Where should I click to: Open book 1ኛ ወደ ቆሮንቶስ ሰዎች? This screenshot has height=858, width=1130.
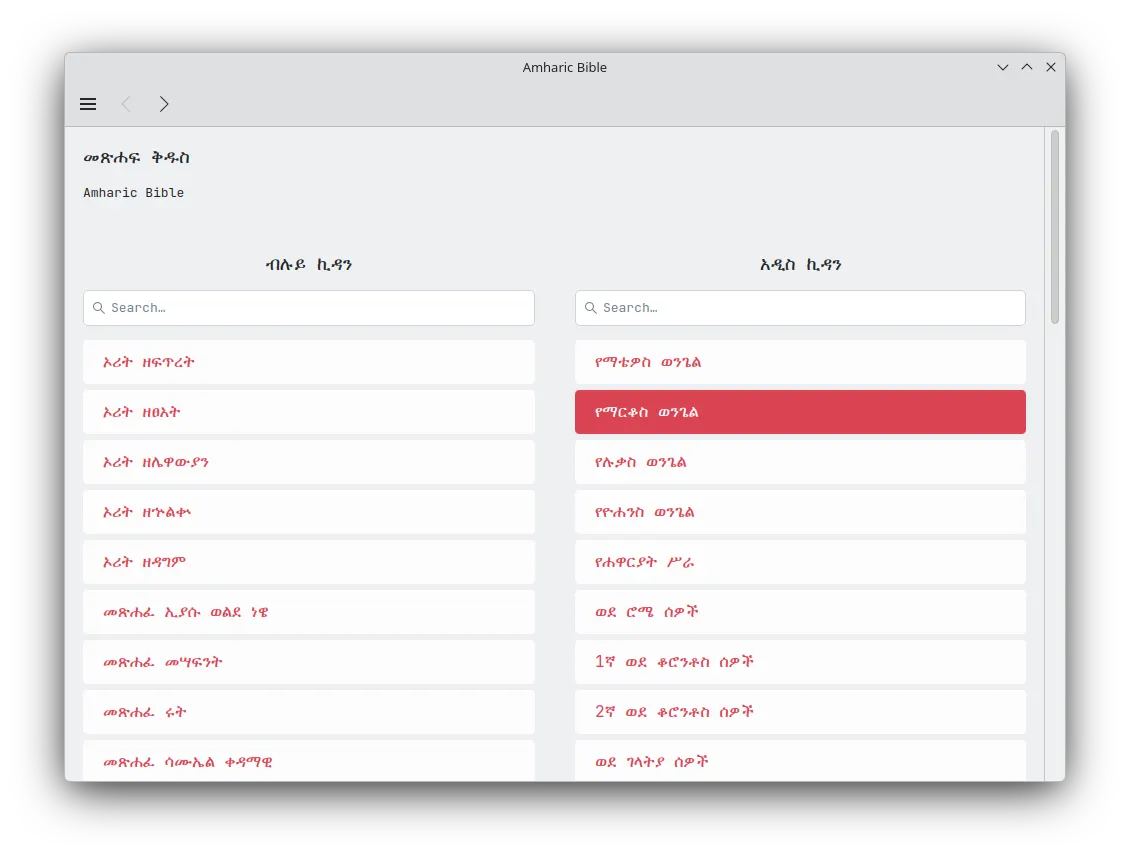coord(800,662)
